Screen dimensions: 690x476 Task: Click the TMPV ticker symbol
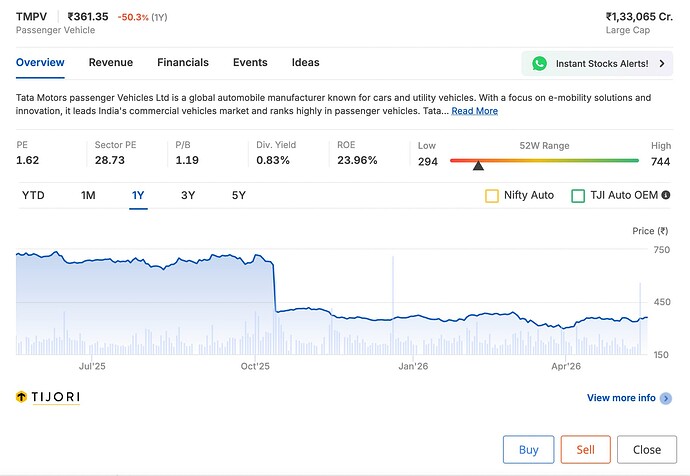[x=31, y=17]
